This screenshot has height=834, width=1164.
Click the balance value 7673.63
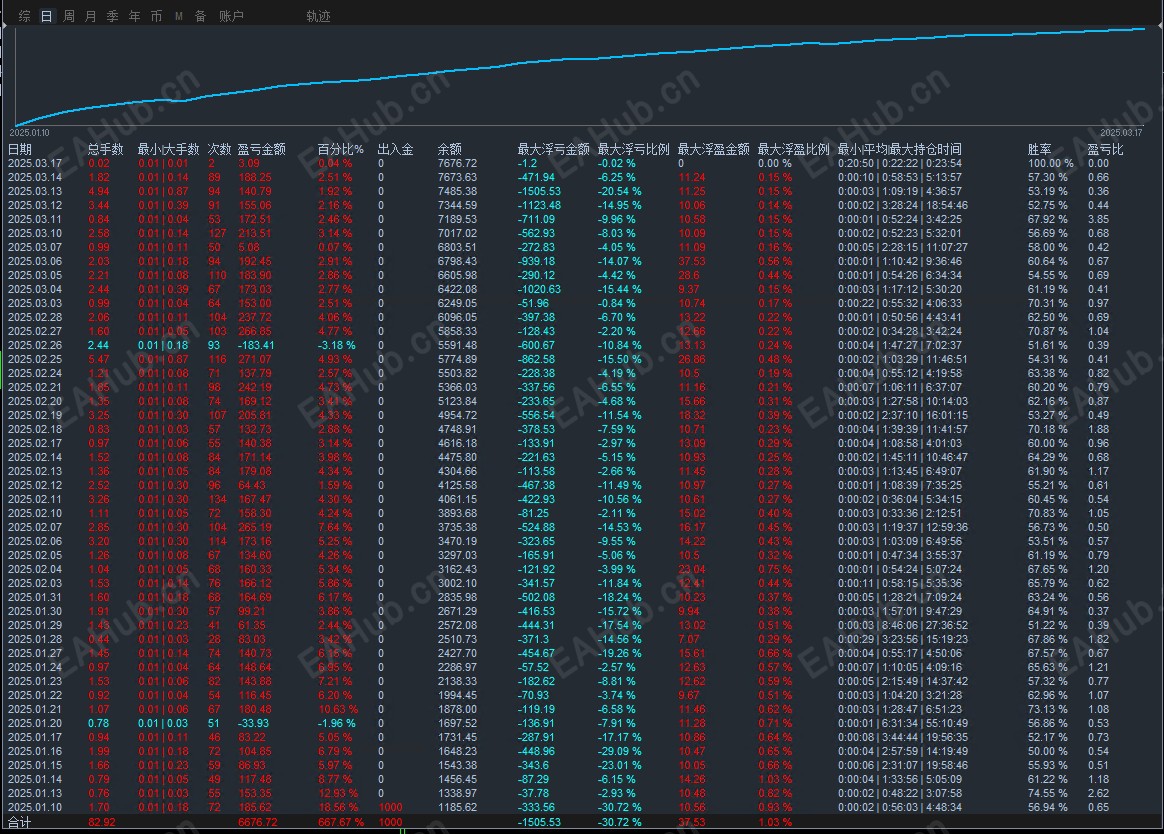pos(457,177)
